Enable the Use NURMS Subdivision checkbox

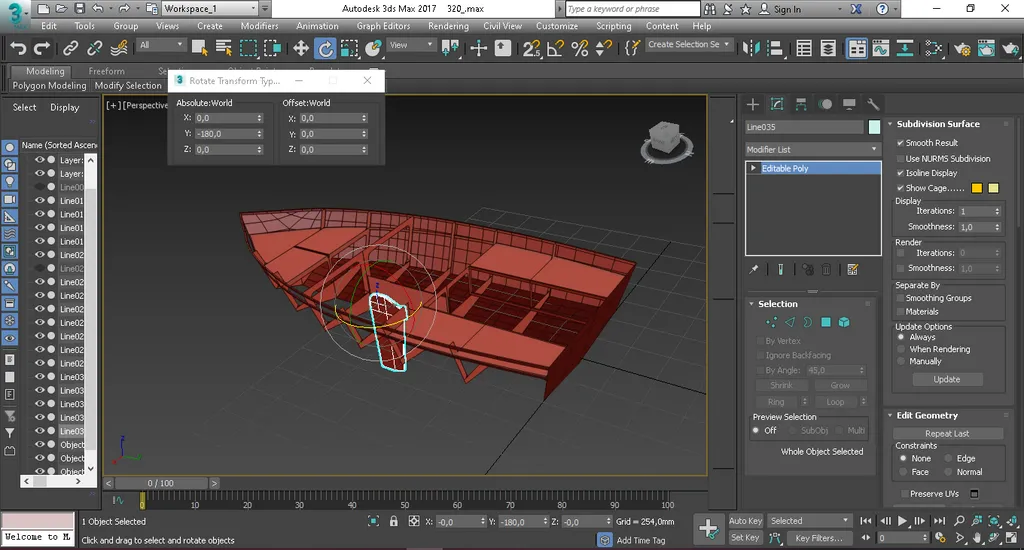tap(900, 159)
